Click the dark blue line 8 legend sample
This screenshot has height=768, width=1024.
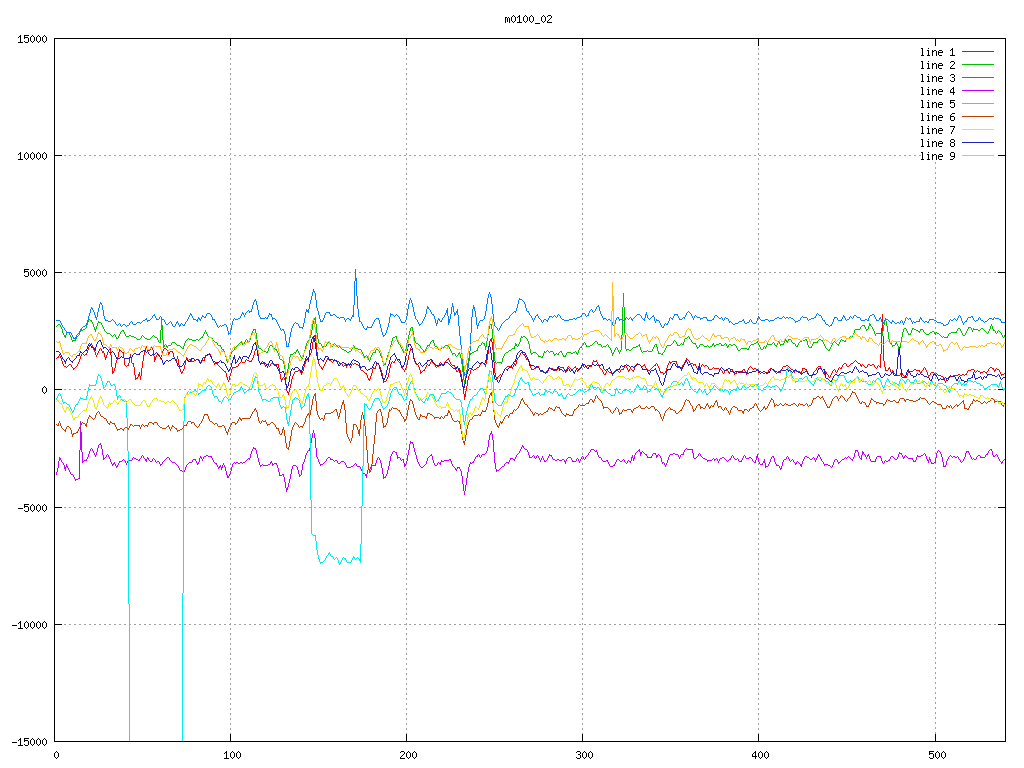[978, 142]
